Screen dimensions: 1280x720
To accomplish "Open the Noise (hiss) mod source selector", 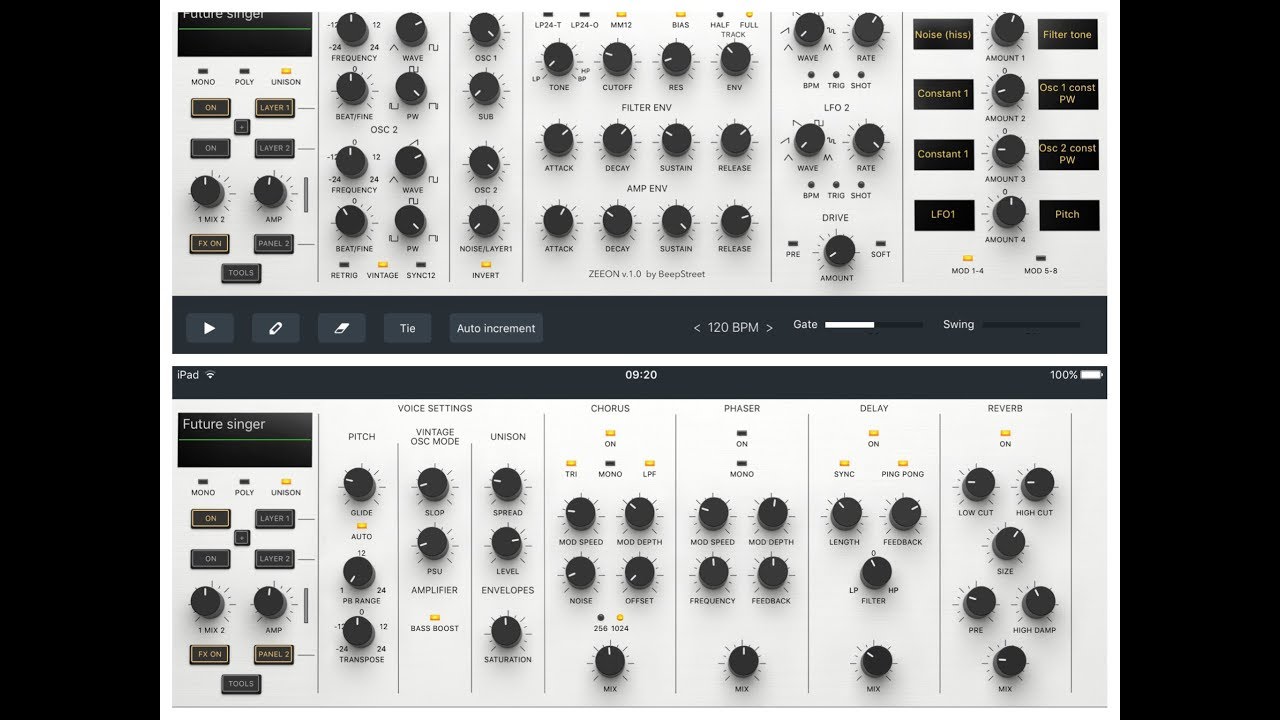I will click(x=944, y=35).
